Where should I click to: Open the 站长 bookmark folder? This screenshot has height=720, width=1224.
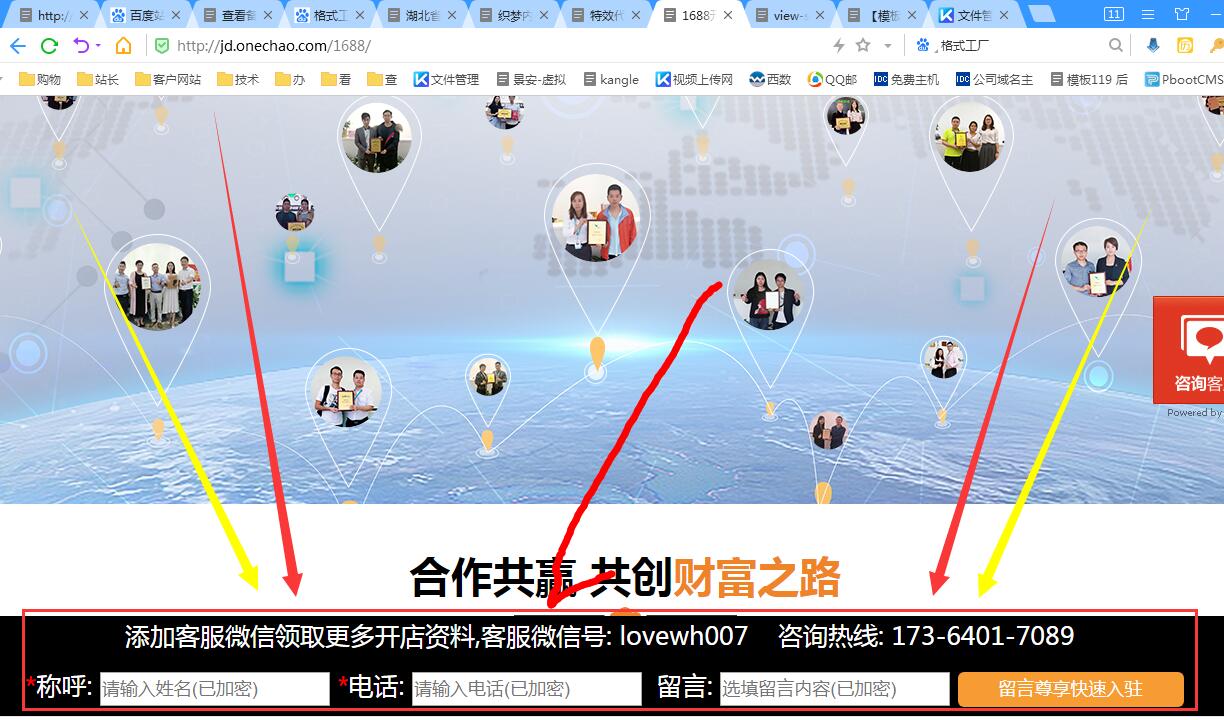coord(98,79)
